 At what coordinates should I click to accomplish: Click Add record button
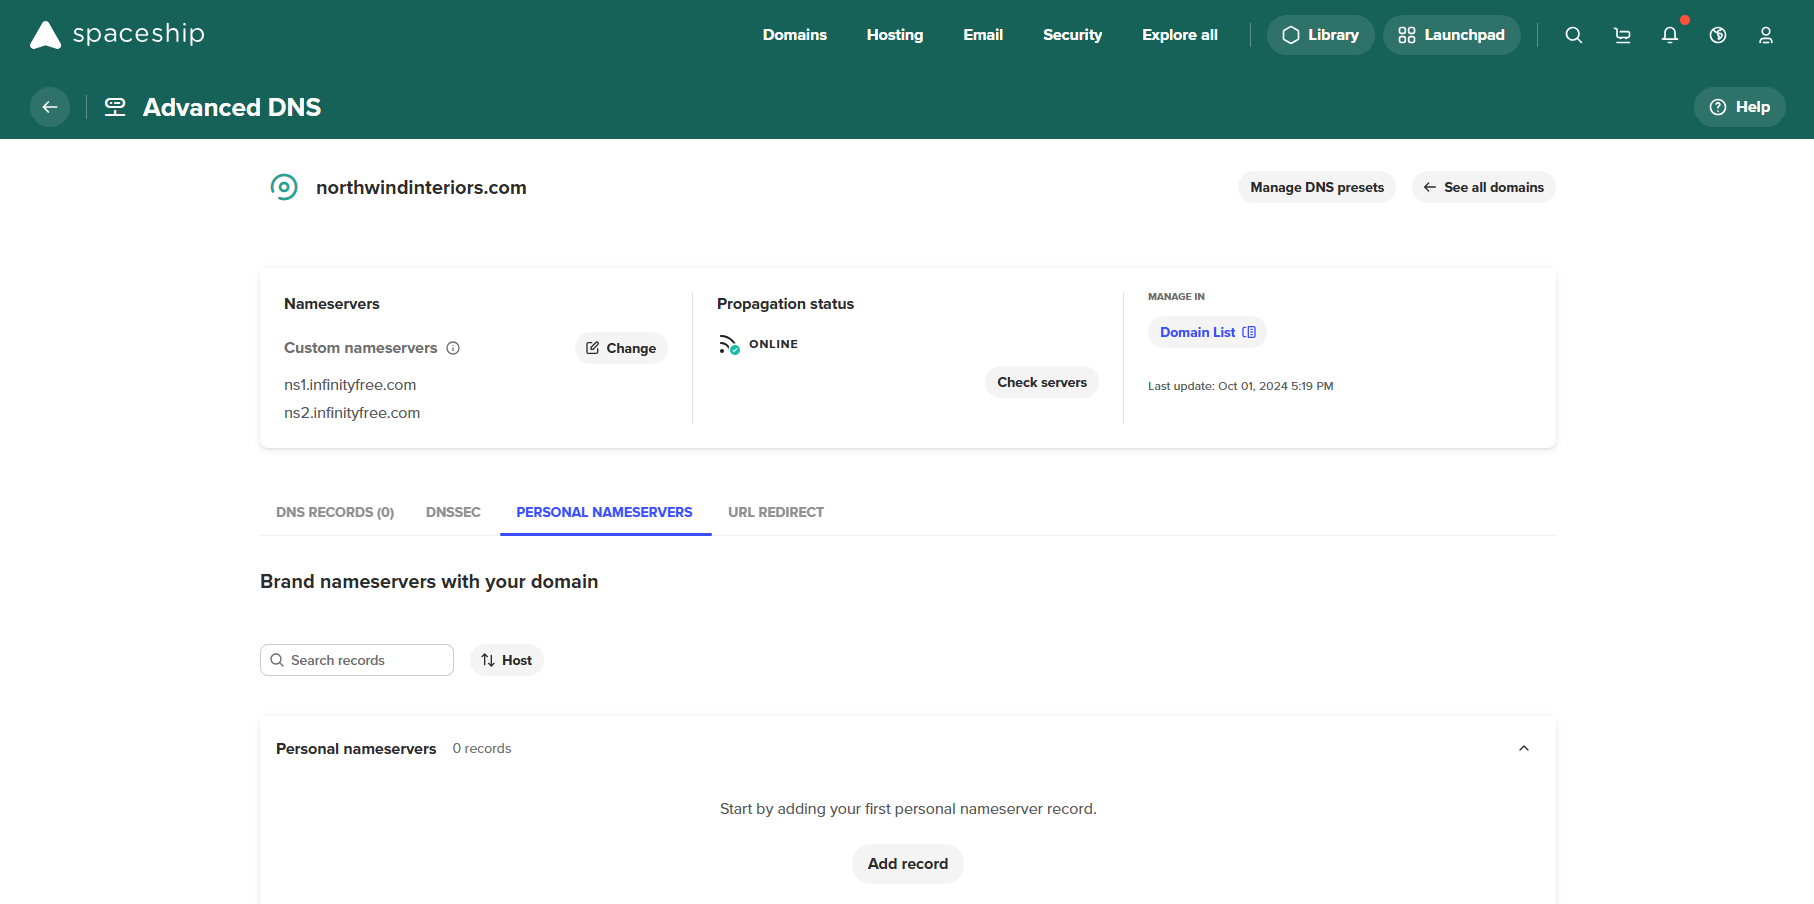[x=907, y=864]
